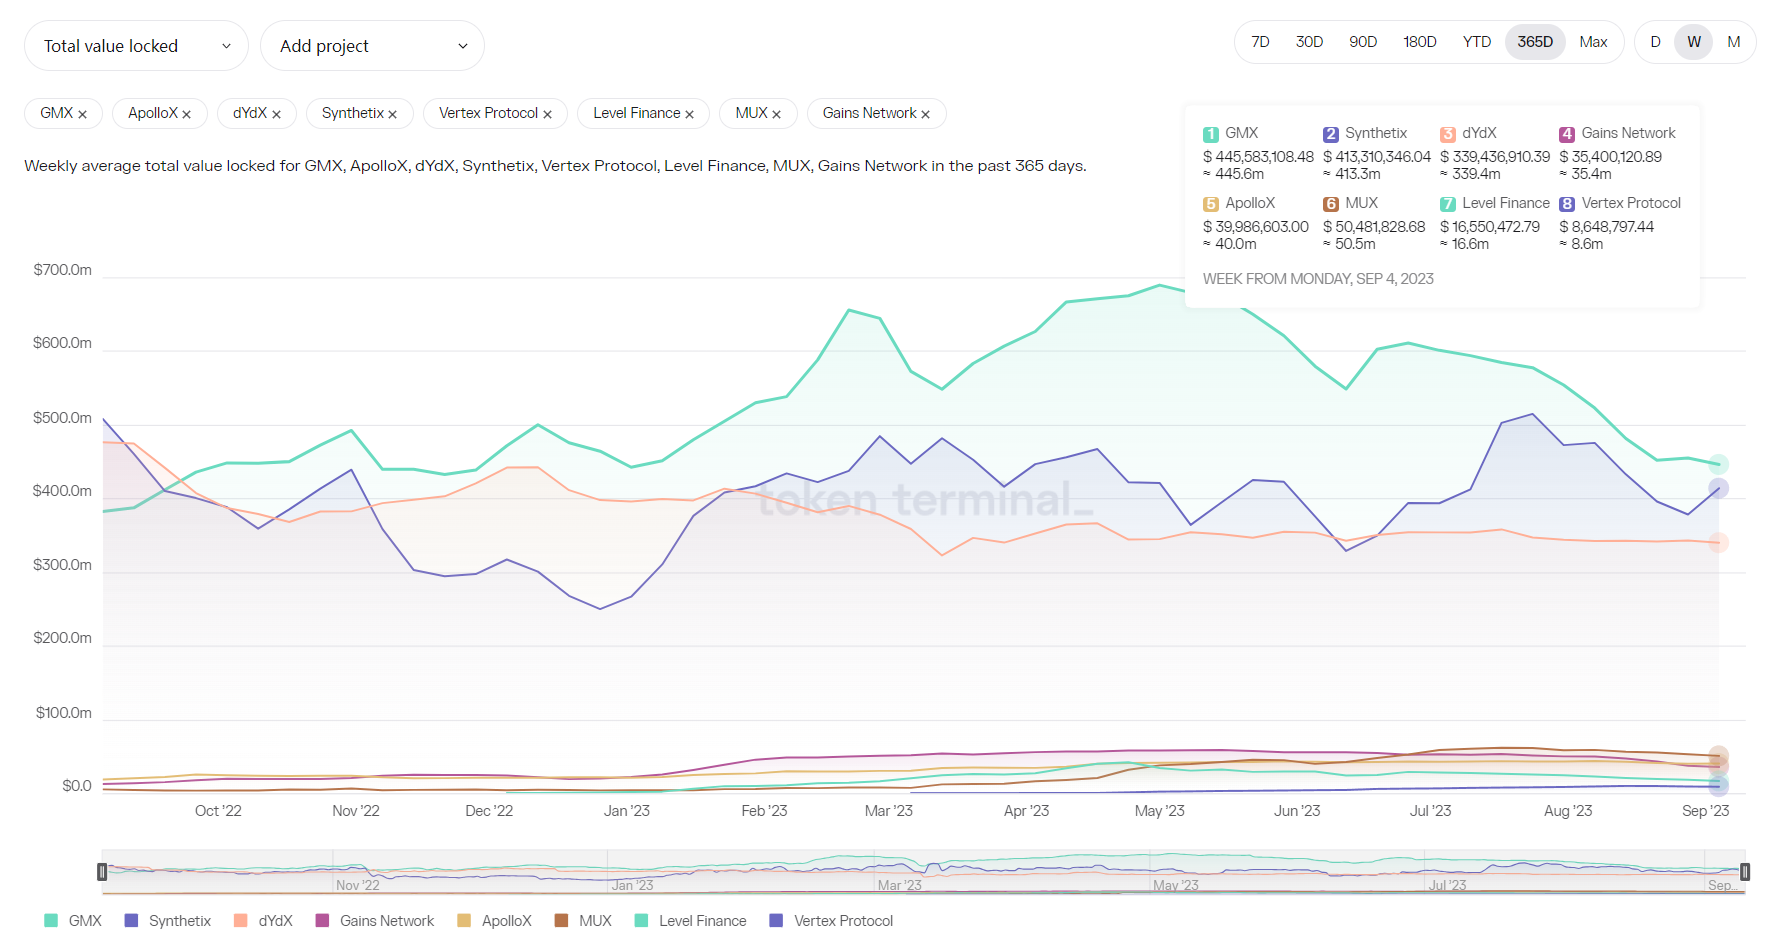The height and width of the screenshot is (945, 1767).
Task: Remove GMX chip with its x icon
Action: (x=82, y=115)
